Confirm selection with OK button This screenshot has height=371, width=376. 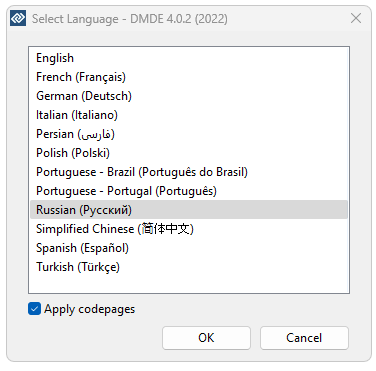[206, 338]
